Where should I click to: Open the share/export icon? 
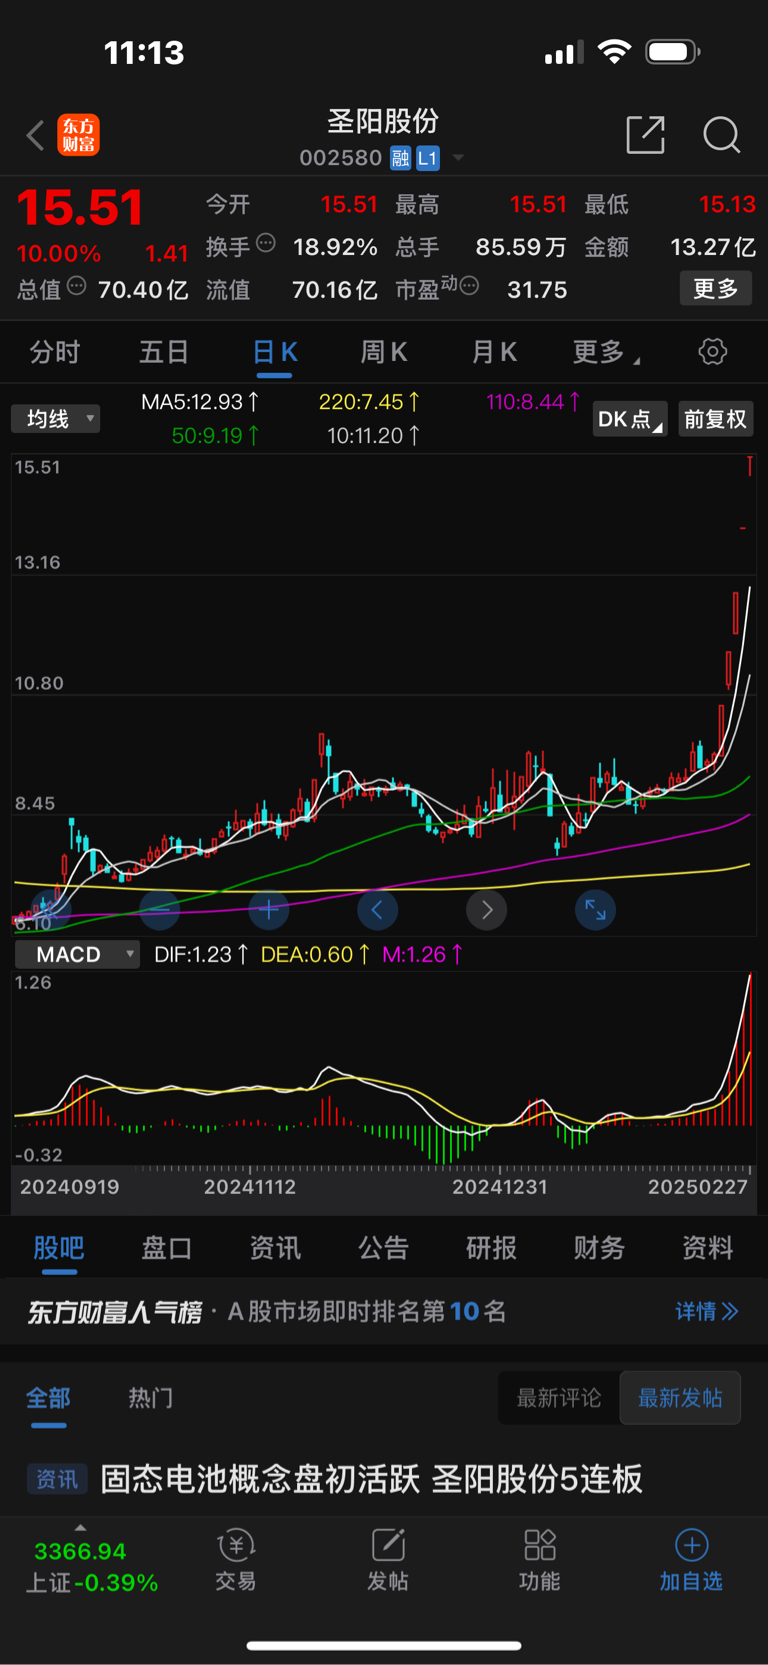click(645, 134)
